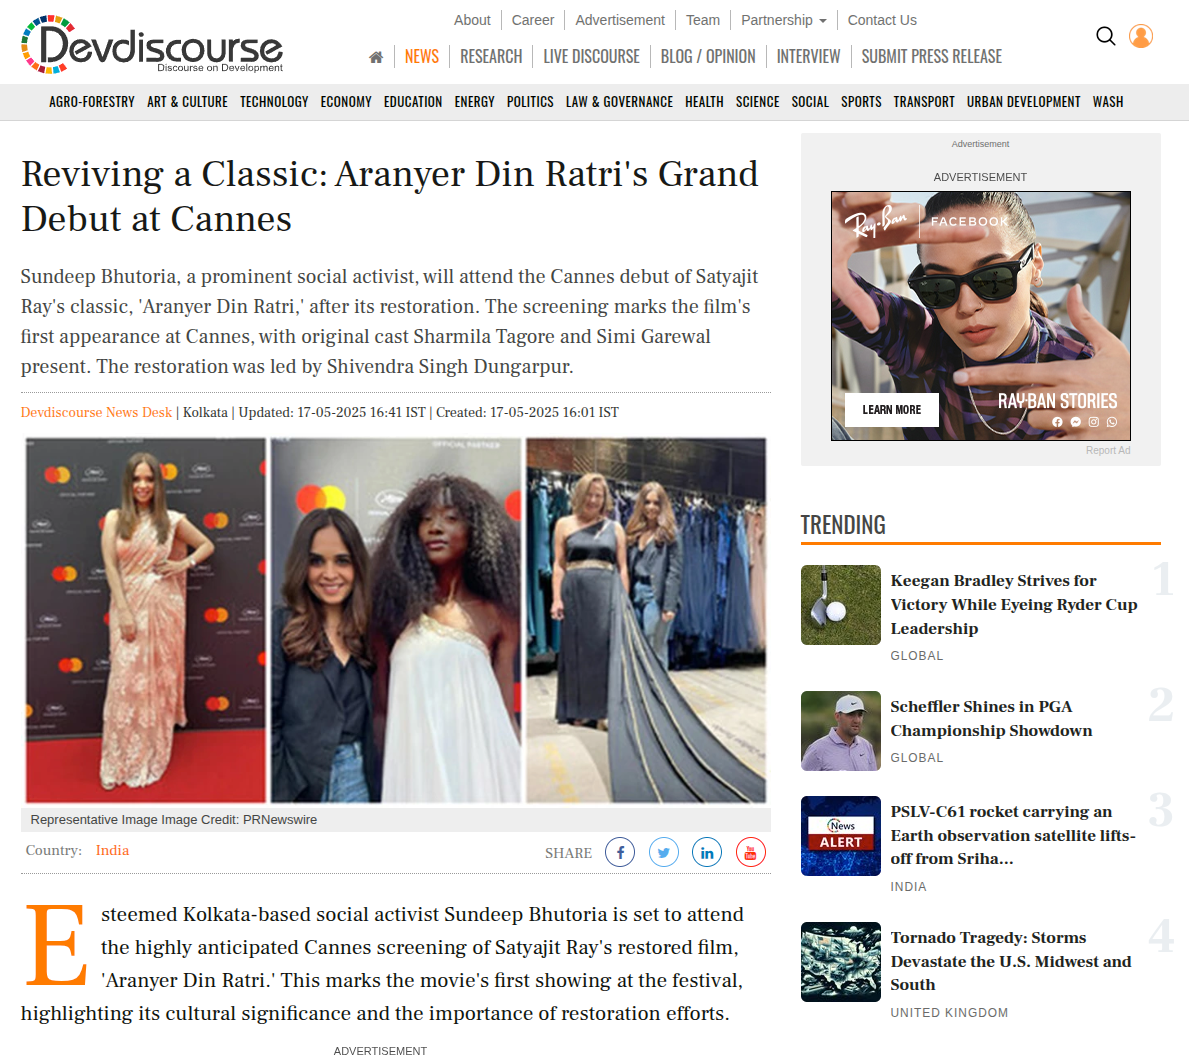Click the Devdiscourse logo
The height and width of the screenshot is (1055, 1189).
click(x=153, y=45)
